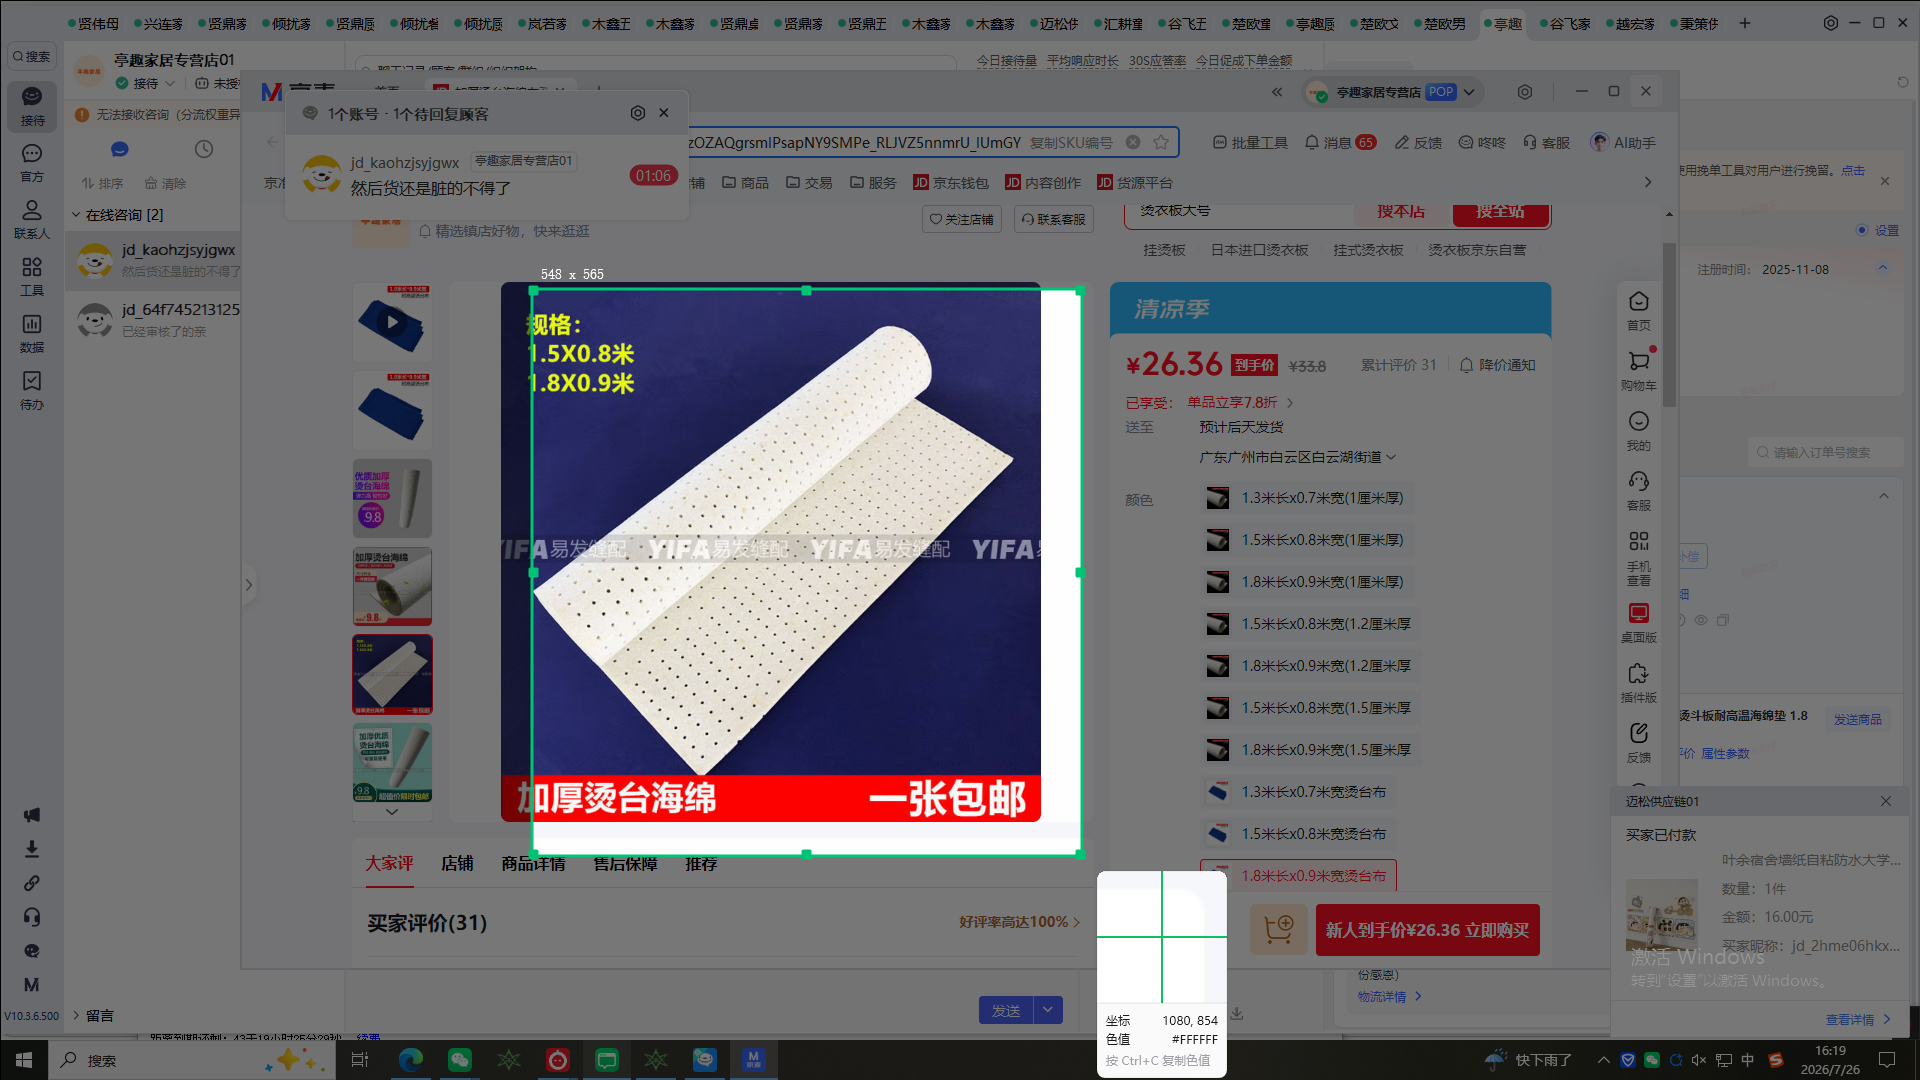
Task: Click 首页 home icon in right page sidebar
Action: click(x=1639, y=310)
